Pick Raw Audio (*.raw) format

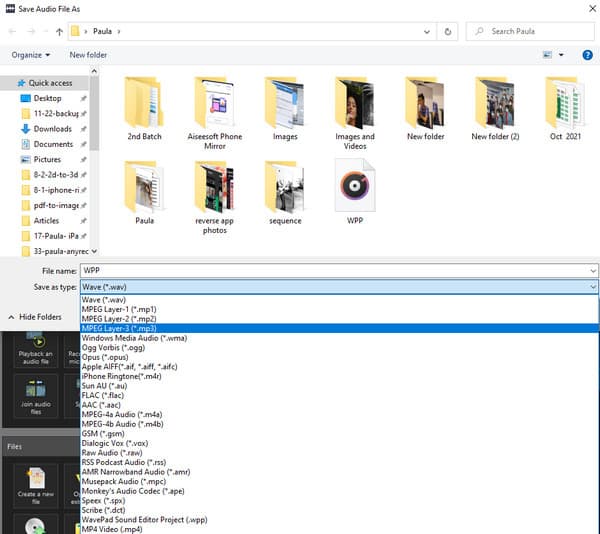(x=339, y=453)
